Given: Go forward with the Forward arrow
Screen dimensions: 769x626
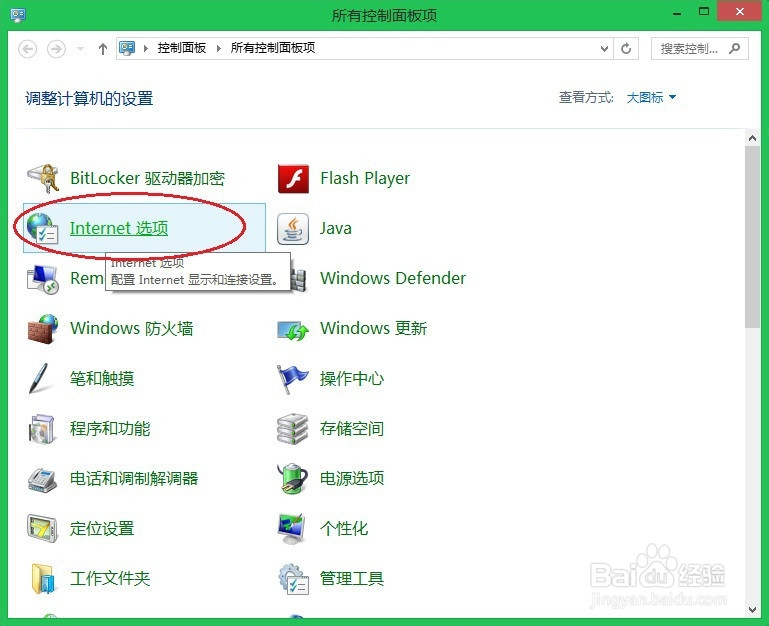Looking at the screenshot, I should tap(56, 49).
